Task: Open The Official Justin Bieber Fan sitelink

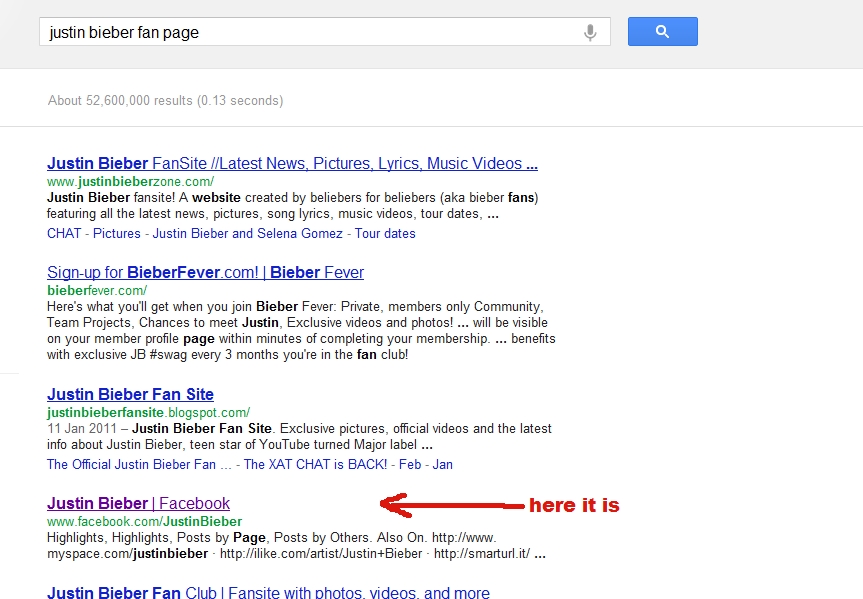Action: 139,464
